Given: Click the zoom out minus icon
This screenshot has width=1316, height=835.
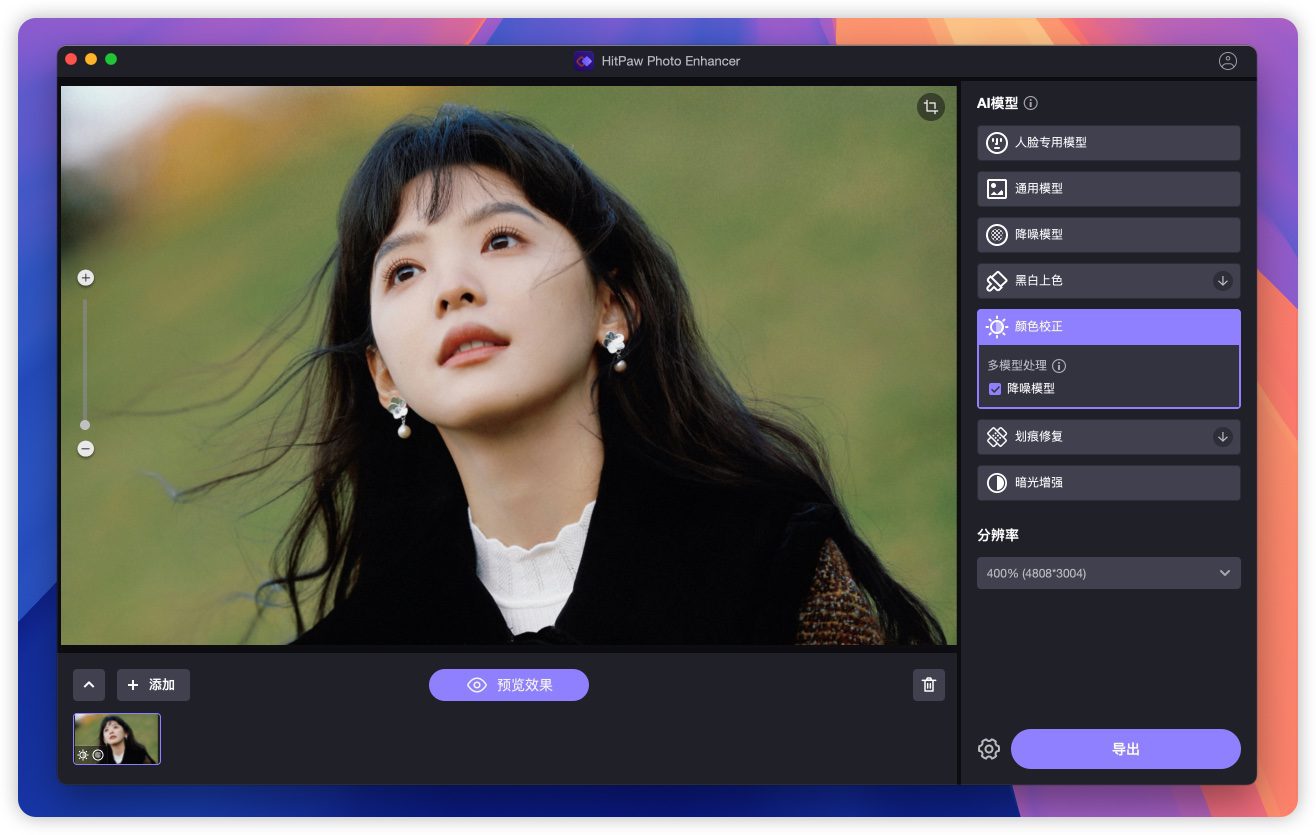Looking at the screenshot, I should [86, 449].
